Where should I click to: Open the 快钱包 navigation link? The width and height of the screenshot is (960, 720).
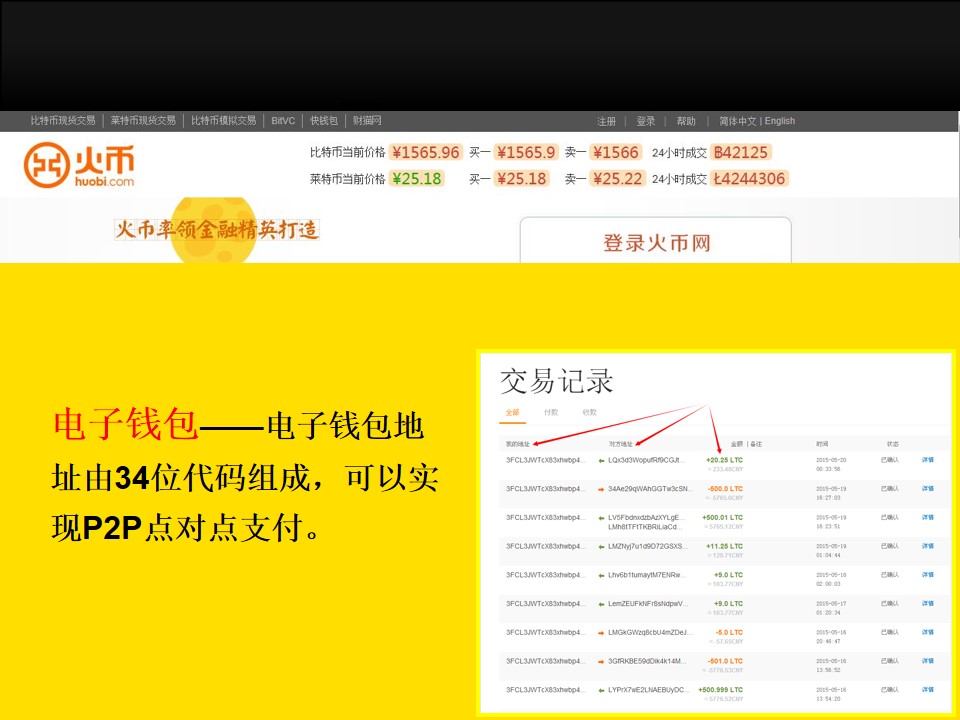point(324,121)
